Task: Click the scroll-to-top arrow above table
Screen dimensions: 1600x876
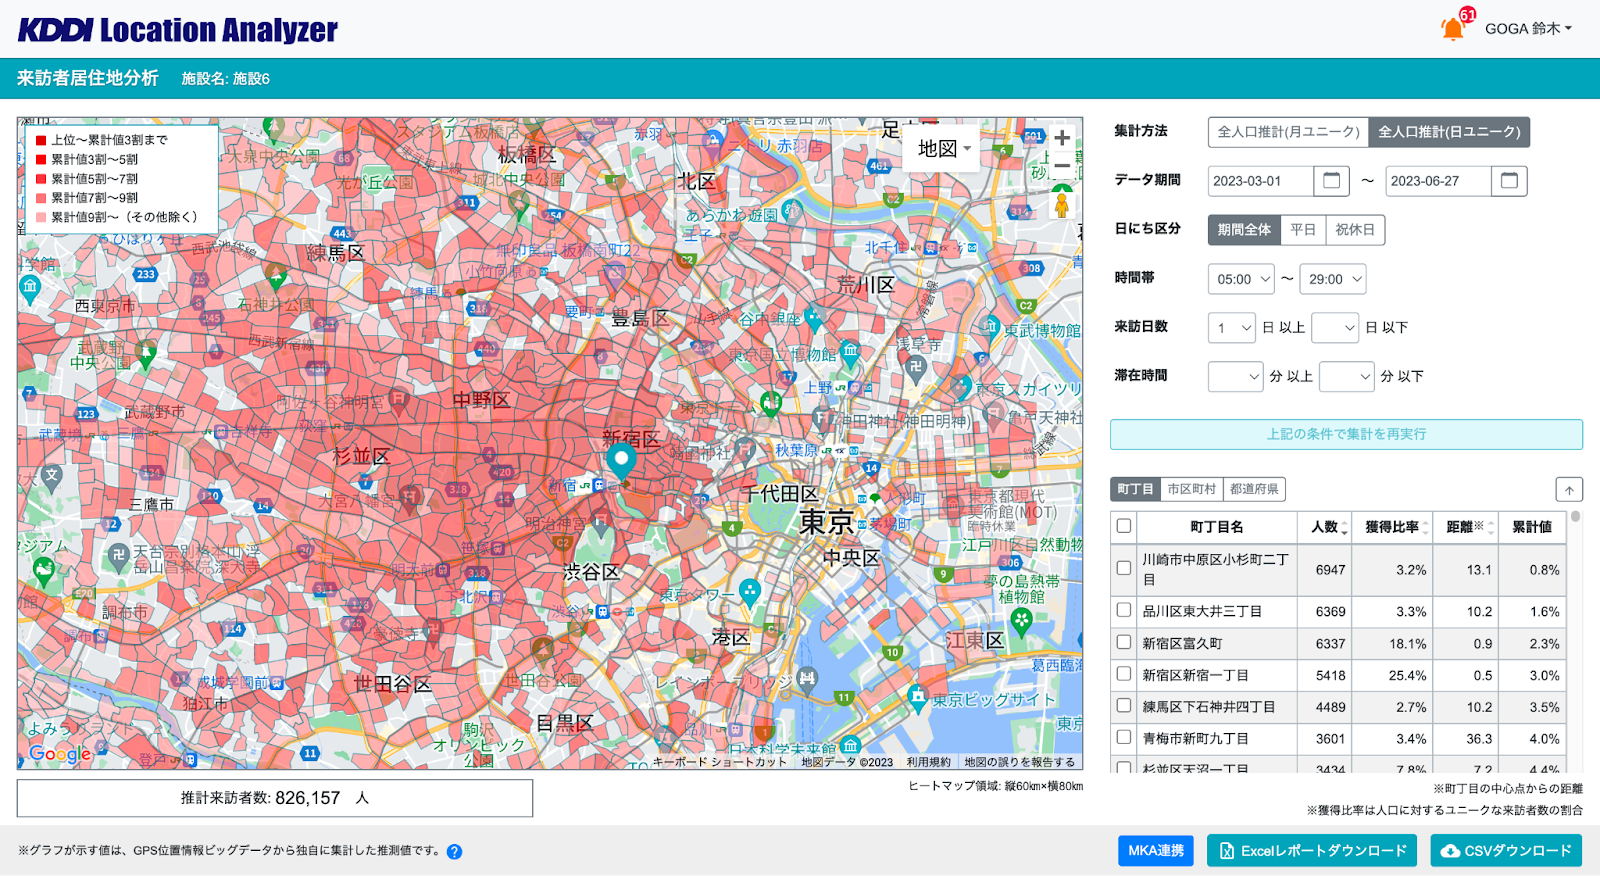Action: click(1569, 489)
